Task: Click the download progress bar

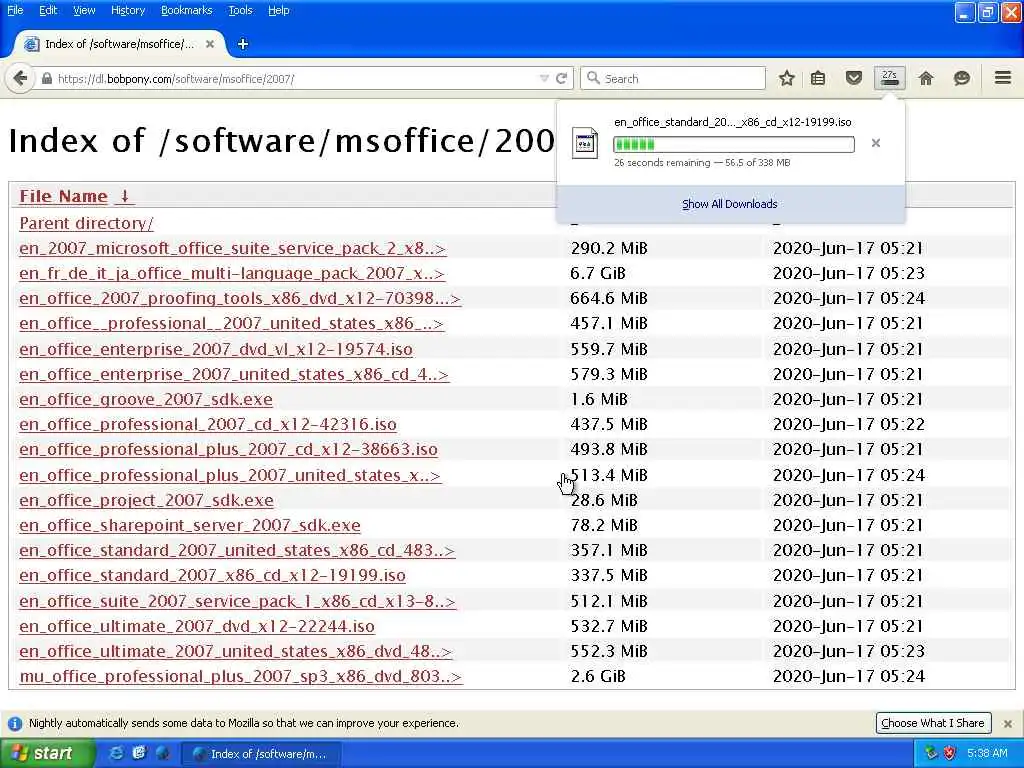Action: [733, 144]
